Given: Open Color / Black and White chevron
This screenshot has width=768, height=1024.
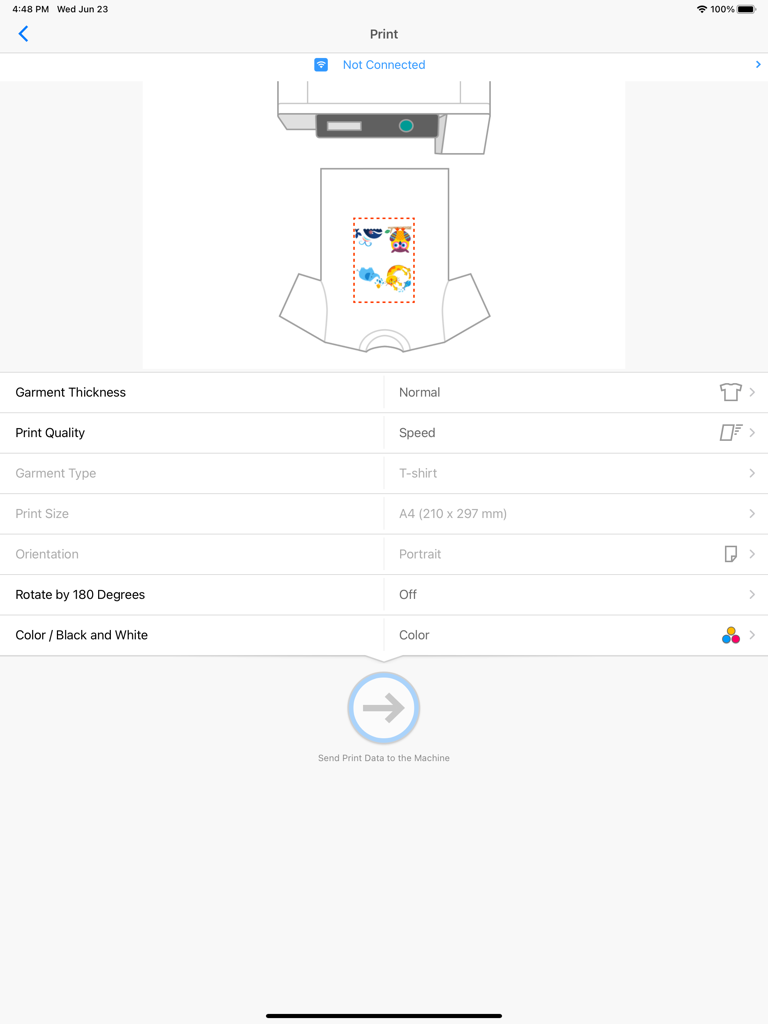Looking at the screenshot, I should click(x=752, y=635).
